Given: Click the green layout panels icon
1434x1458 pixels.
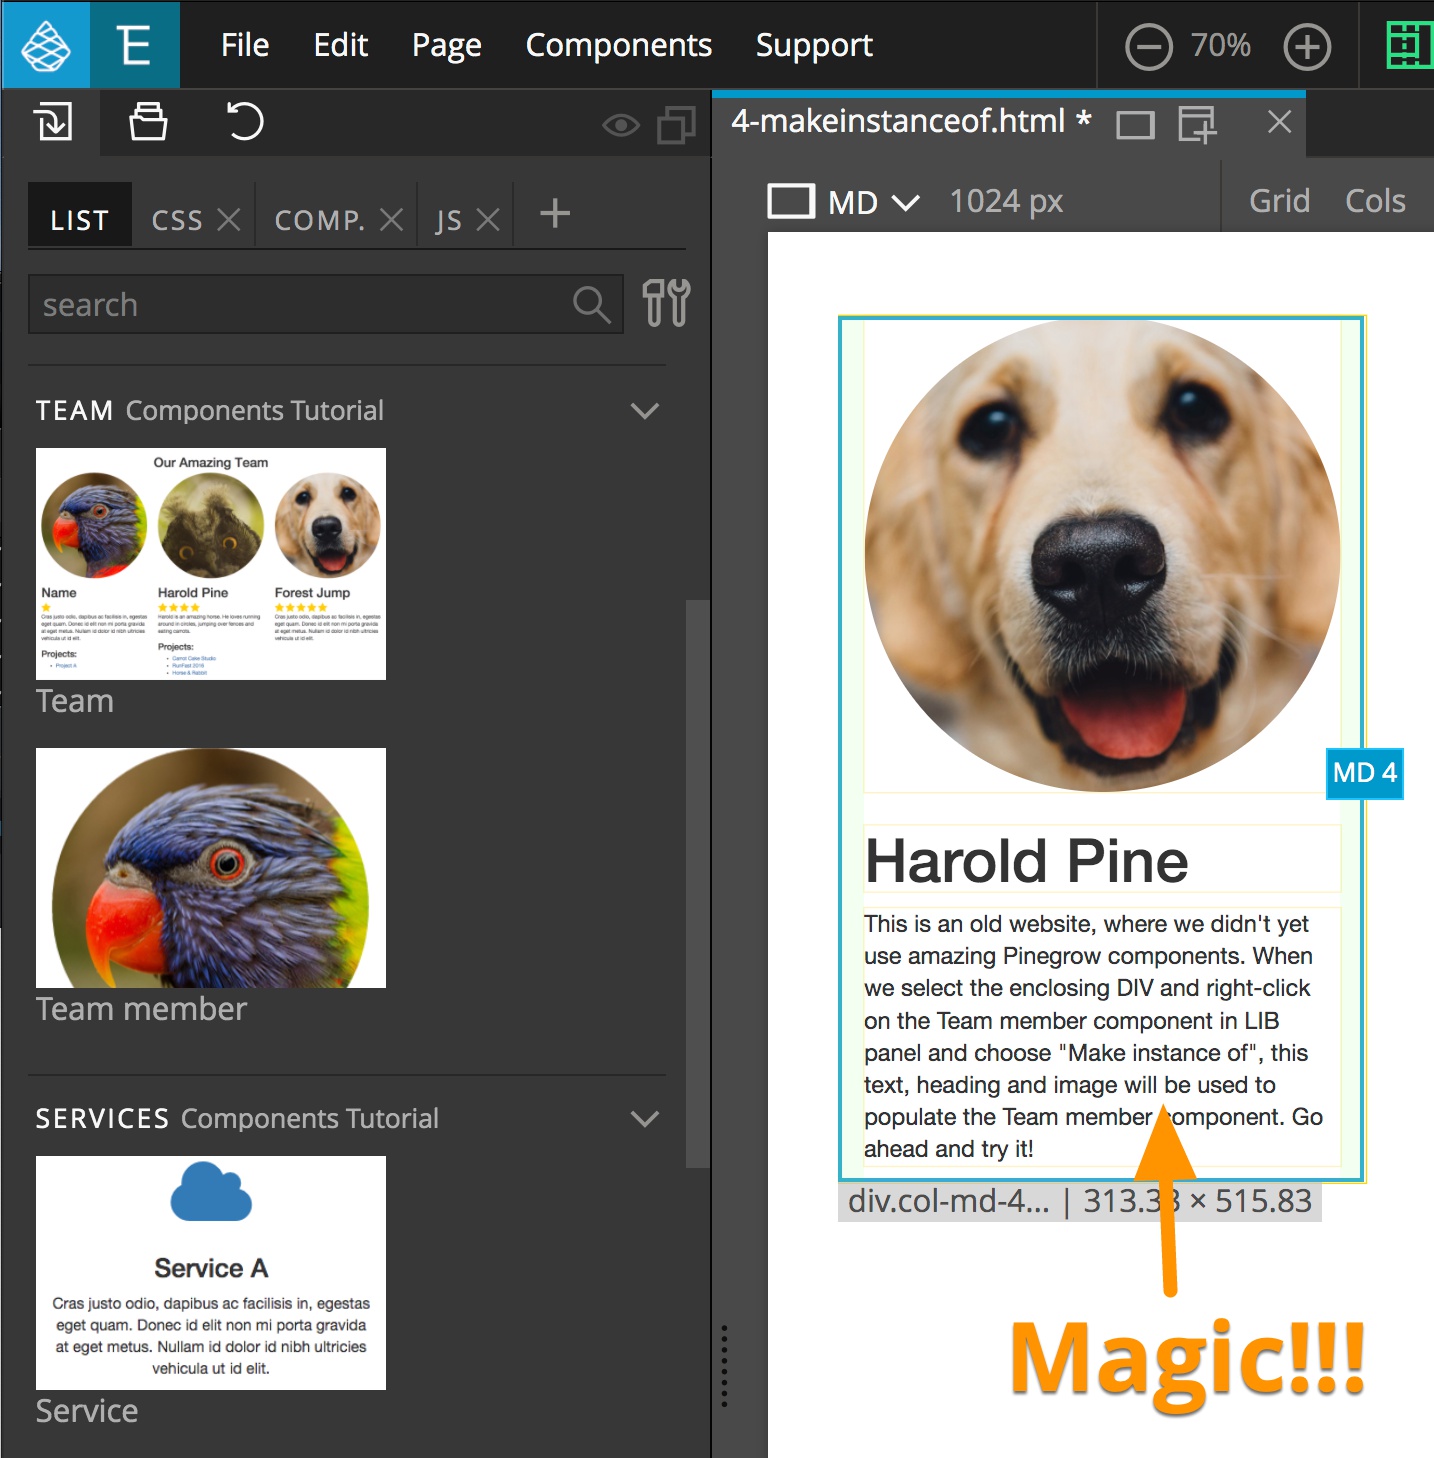Looking at the screenshot, I should click(x=1409, y=45).
